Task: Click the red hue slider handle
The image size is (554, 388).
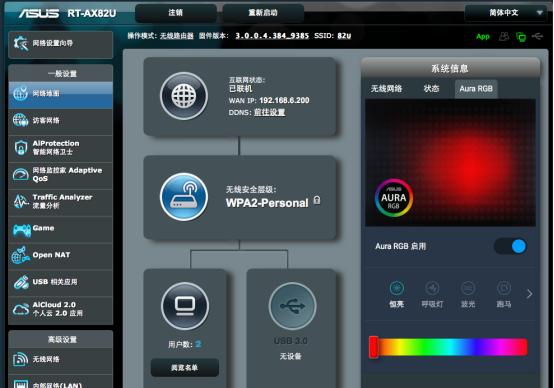Action: (x=374, y=347)
